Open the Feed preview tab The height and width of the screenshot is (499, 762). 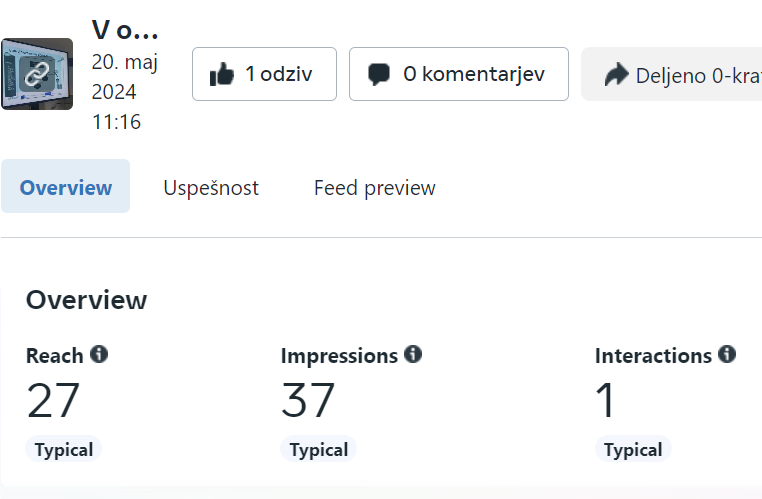375,188
